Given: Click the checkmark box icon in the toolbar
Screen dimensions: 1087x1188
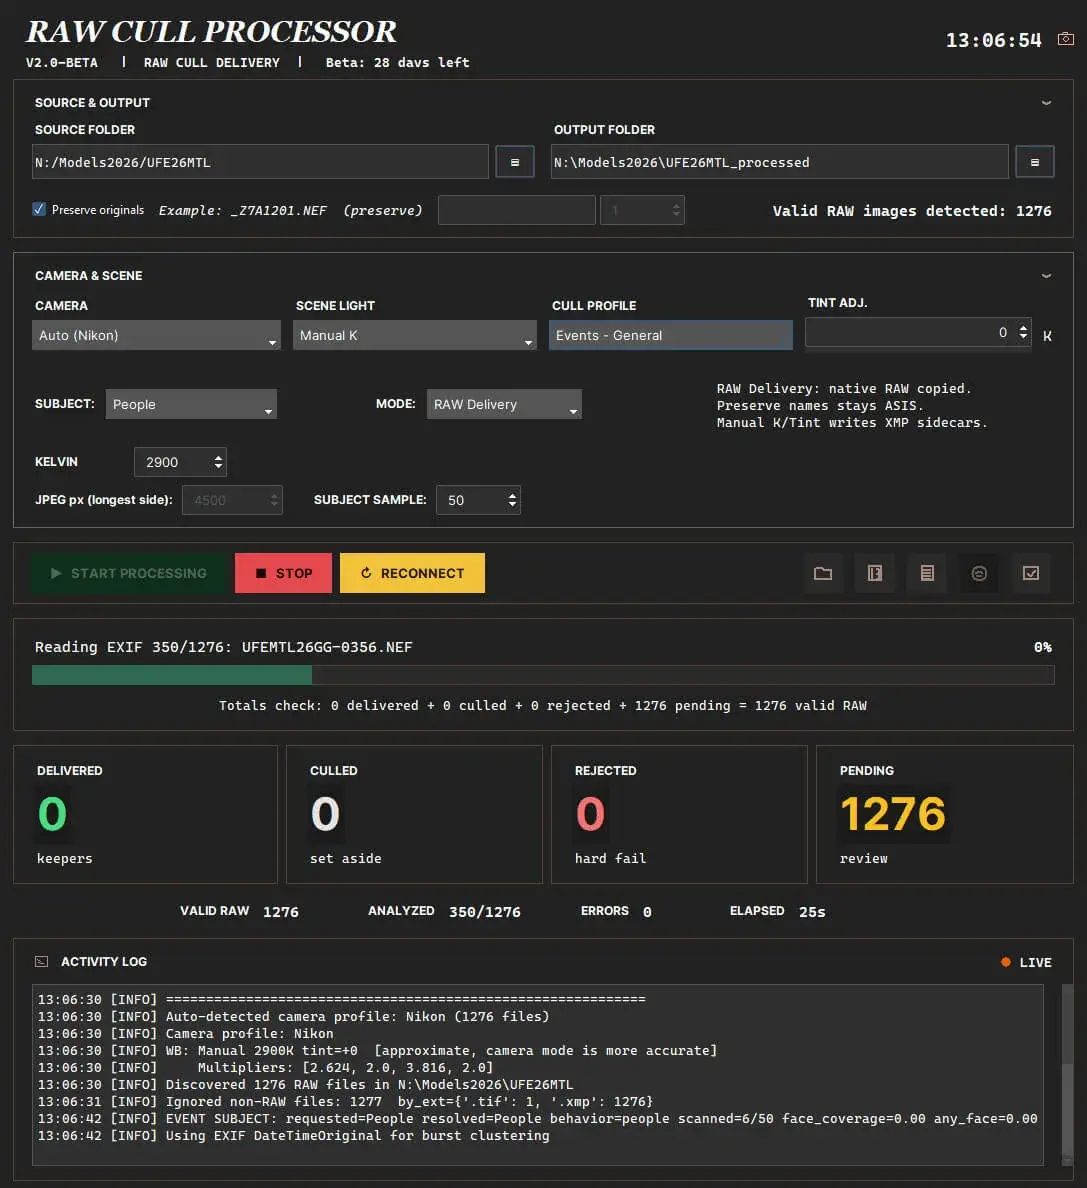Looking at the screenshot, I should pos(1031,574).
